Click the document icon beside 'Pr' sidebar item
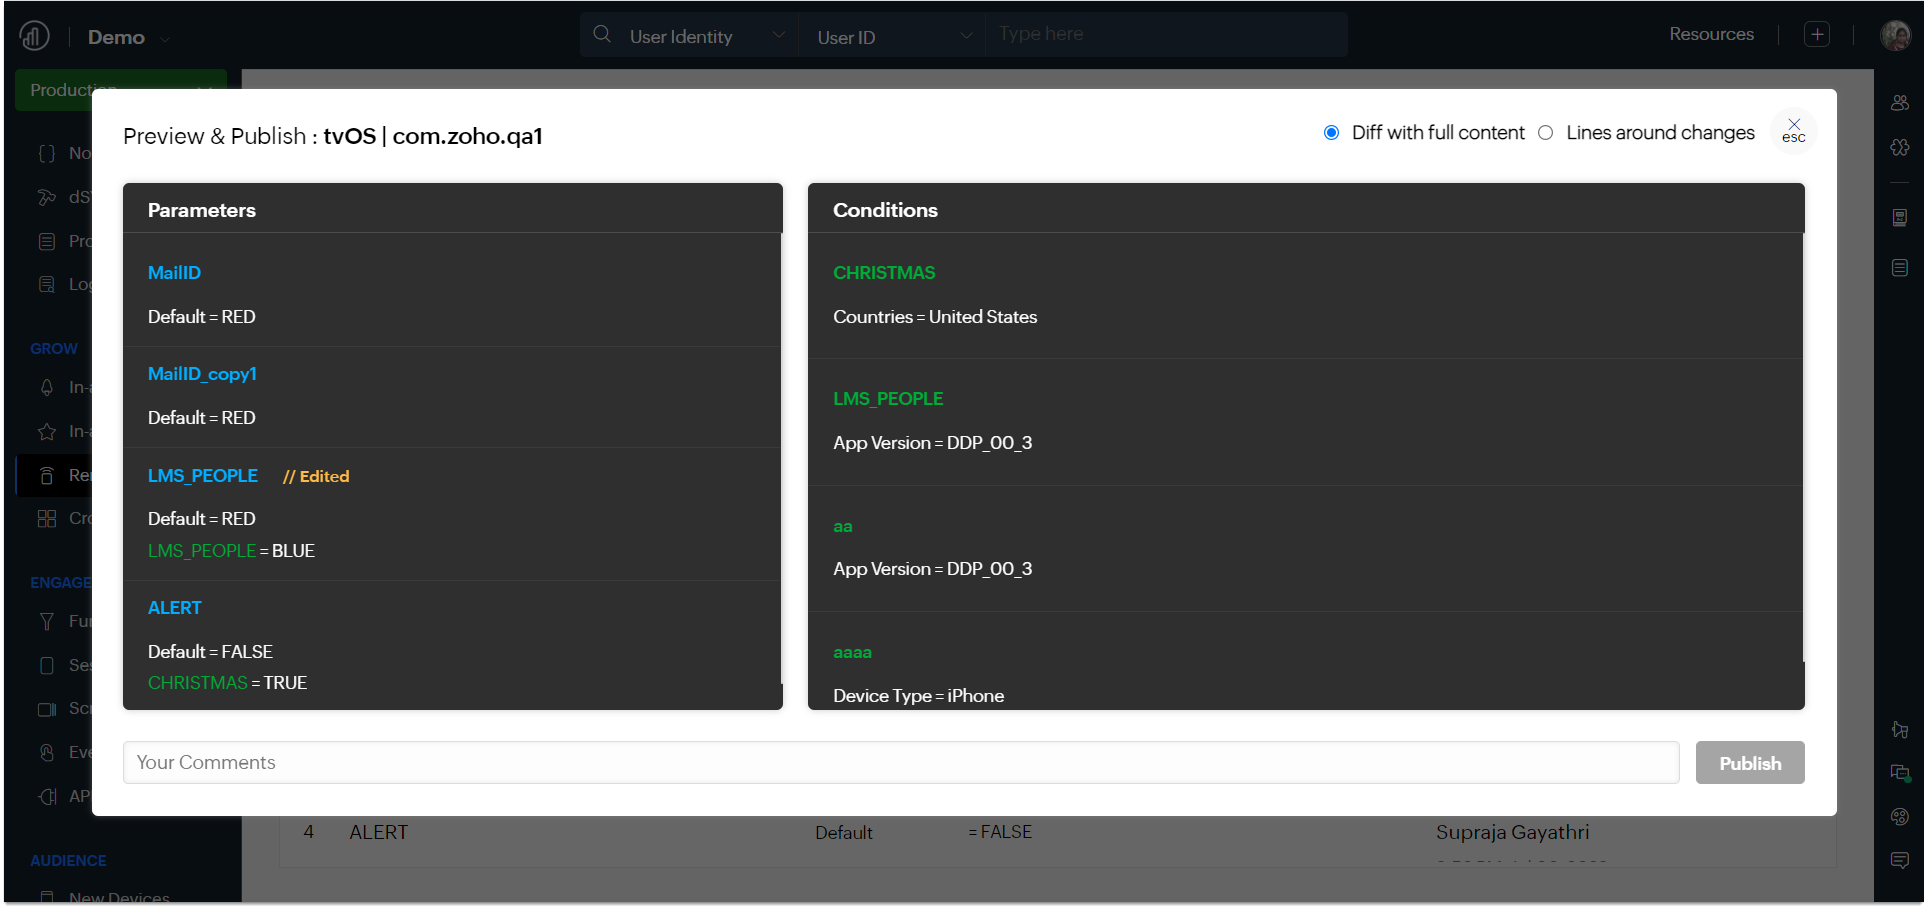This screenshot has height=910, width=1928. [47, 241]
